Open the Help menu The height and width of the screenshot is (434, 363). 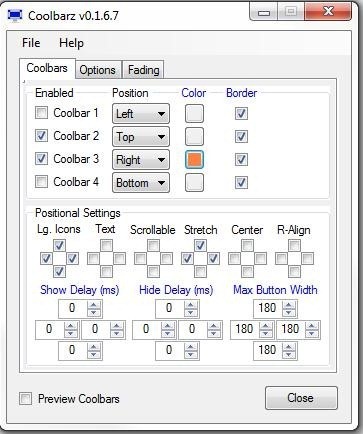pos(71,43)
